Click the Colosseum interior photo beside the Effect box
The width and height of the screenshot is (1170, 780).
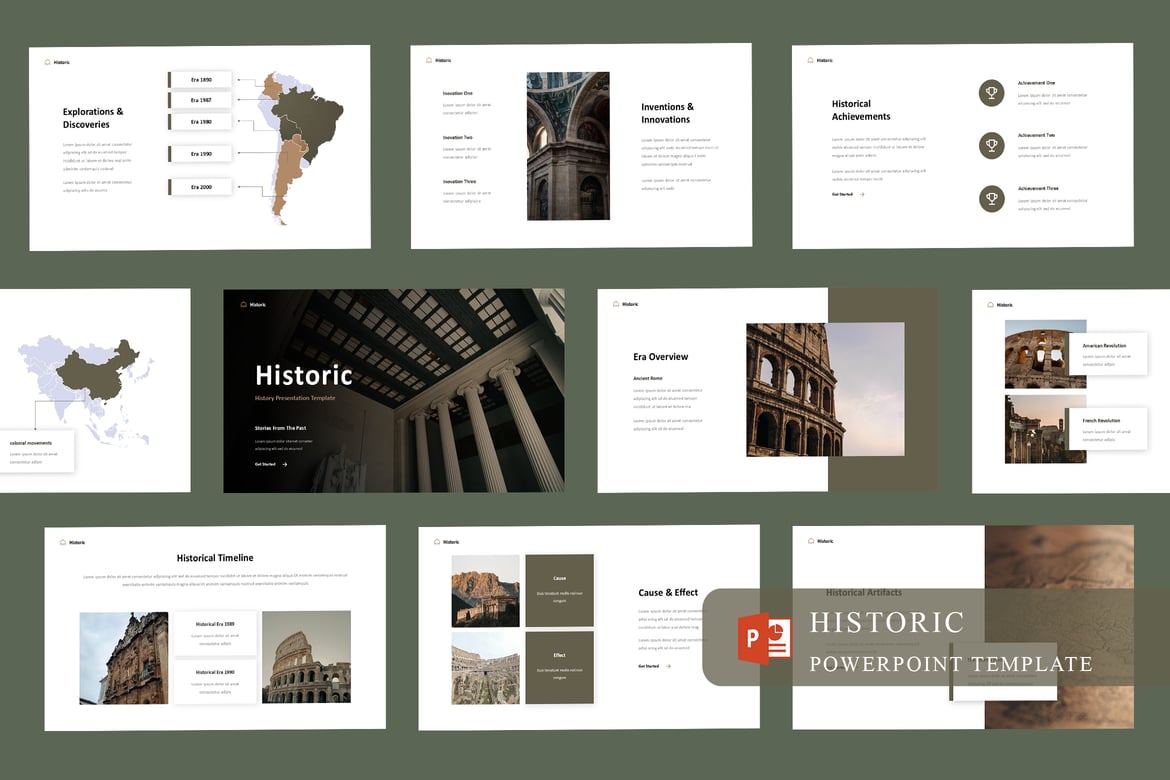tap(485, 668)
